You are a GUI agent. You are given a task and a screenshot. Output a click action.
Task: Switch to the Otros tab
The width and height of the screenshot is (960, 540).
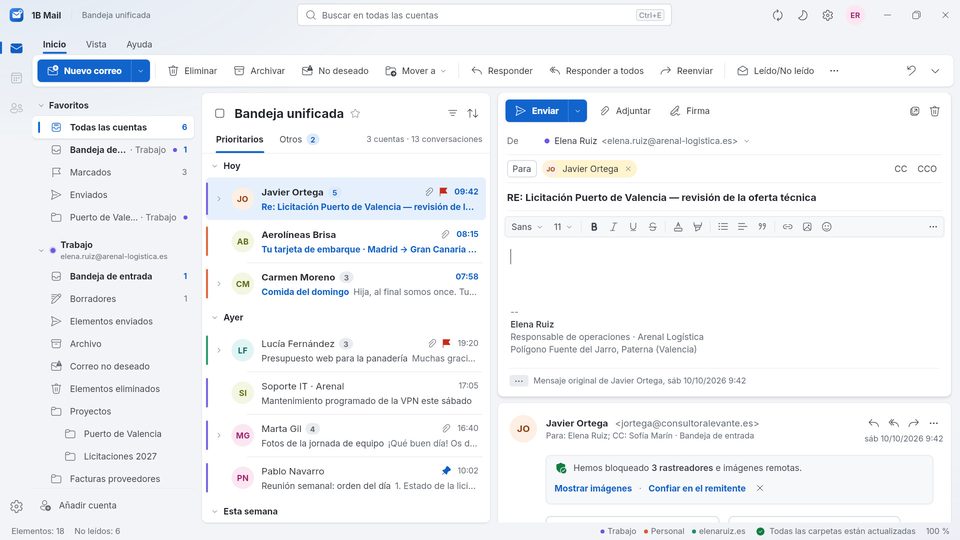click(x=299, y=140)
